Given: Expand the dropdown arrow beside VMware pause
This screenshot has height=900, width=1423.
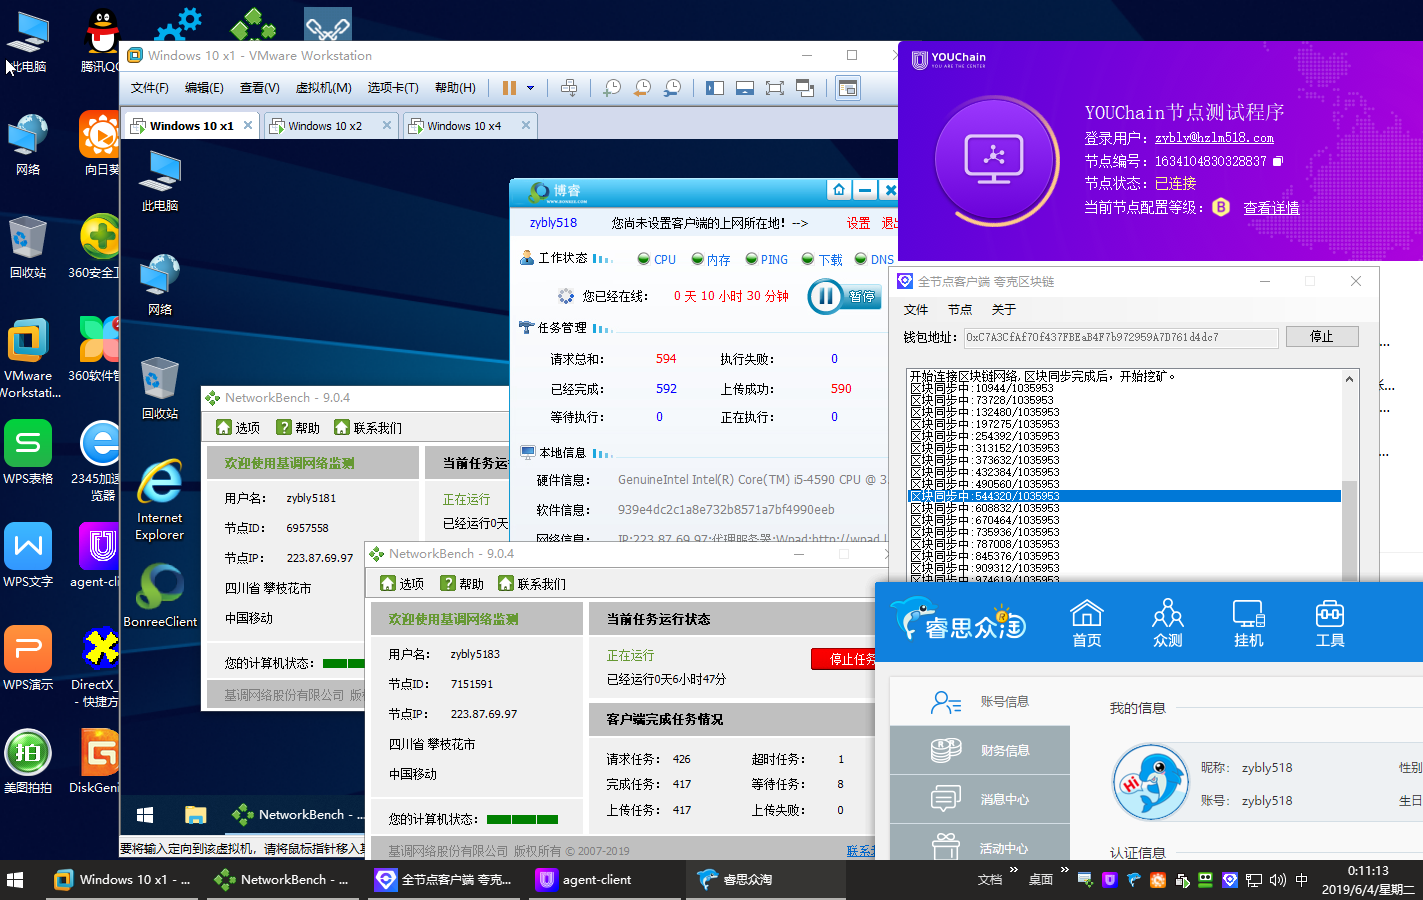Looking at the screenshot, I should pos(530,88).
